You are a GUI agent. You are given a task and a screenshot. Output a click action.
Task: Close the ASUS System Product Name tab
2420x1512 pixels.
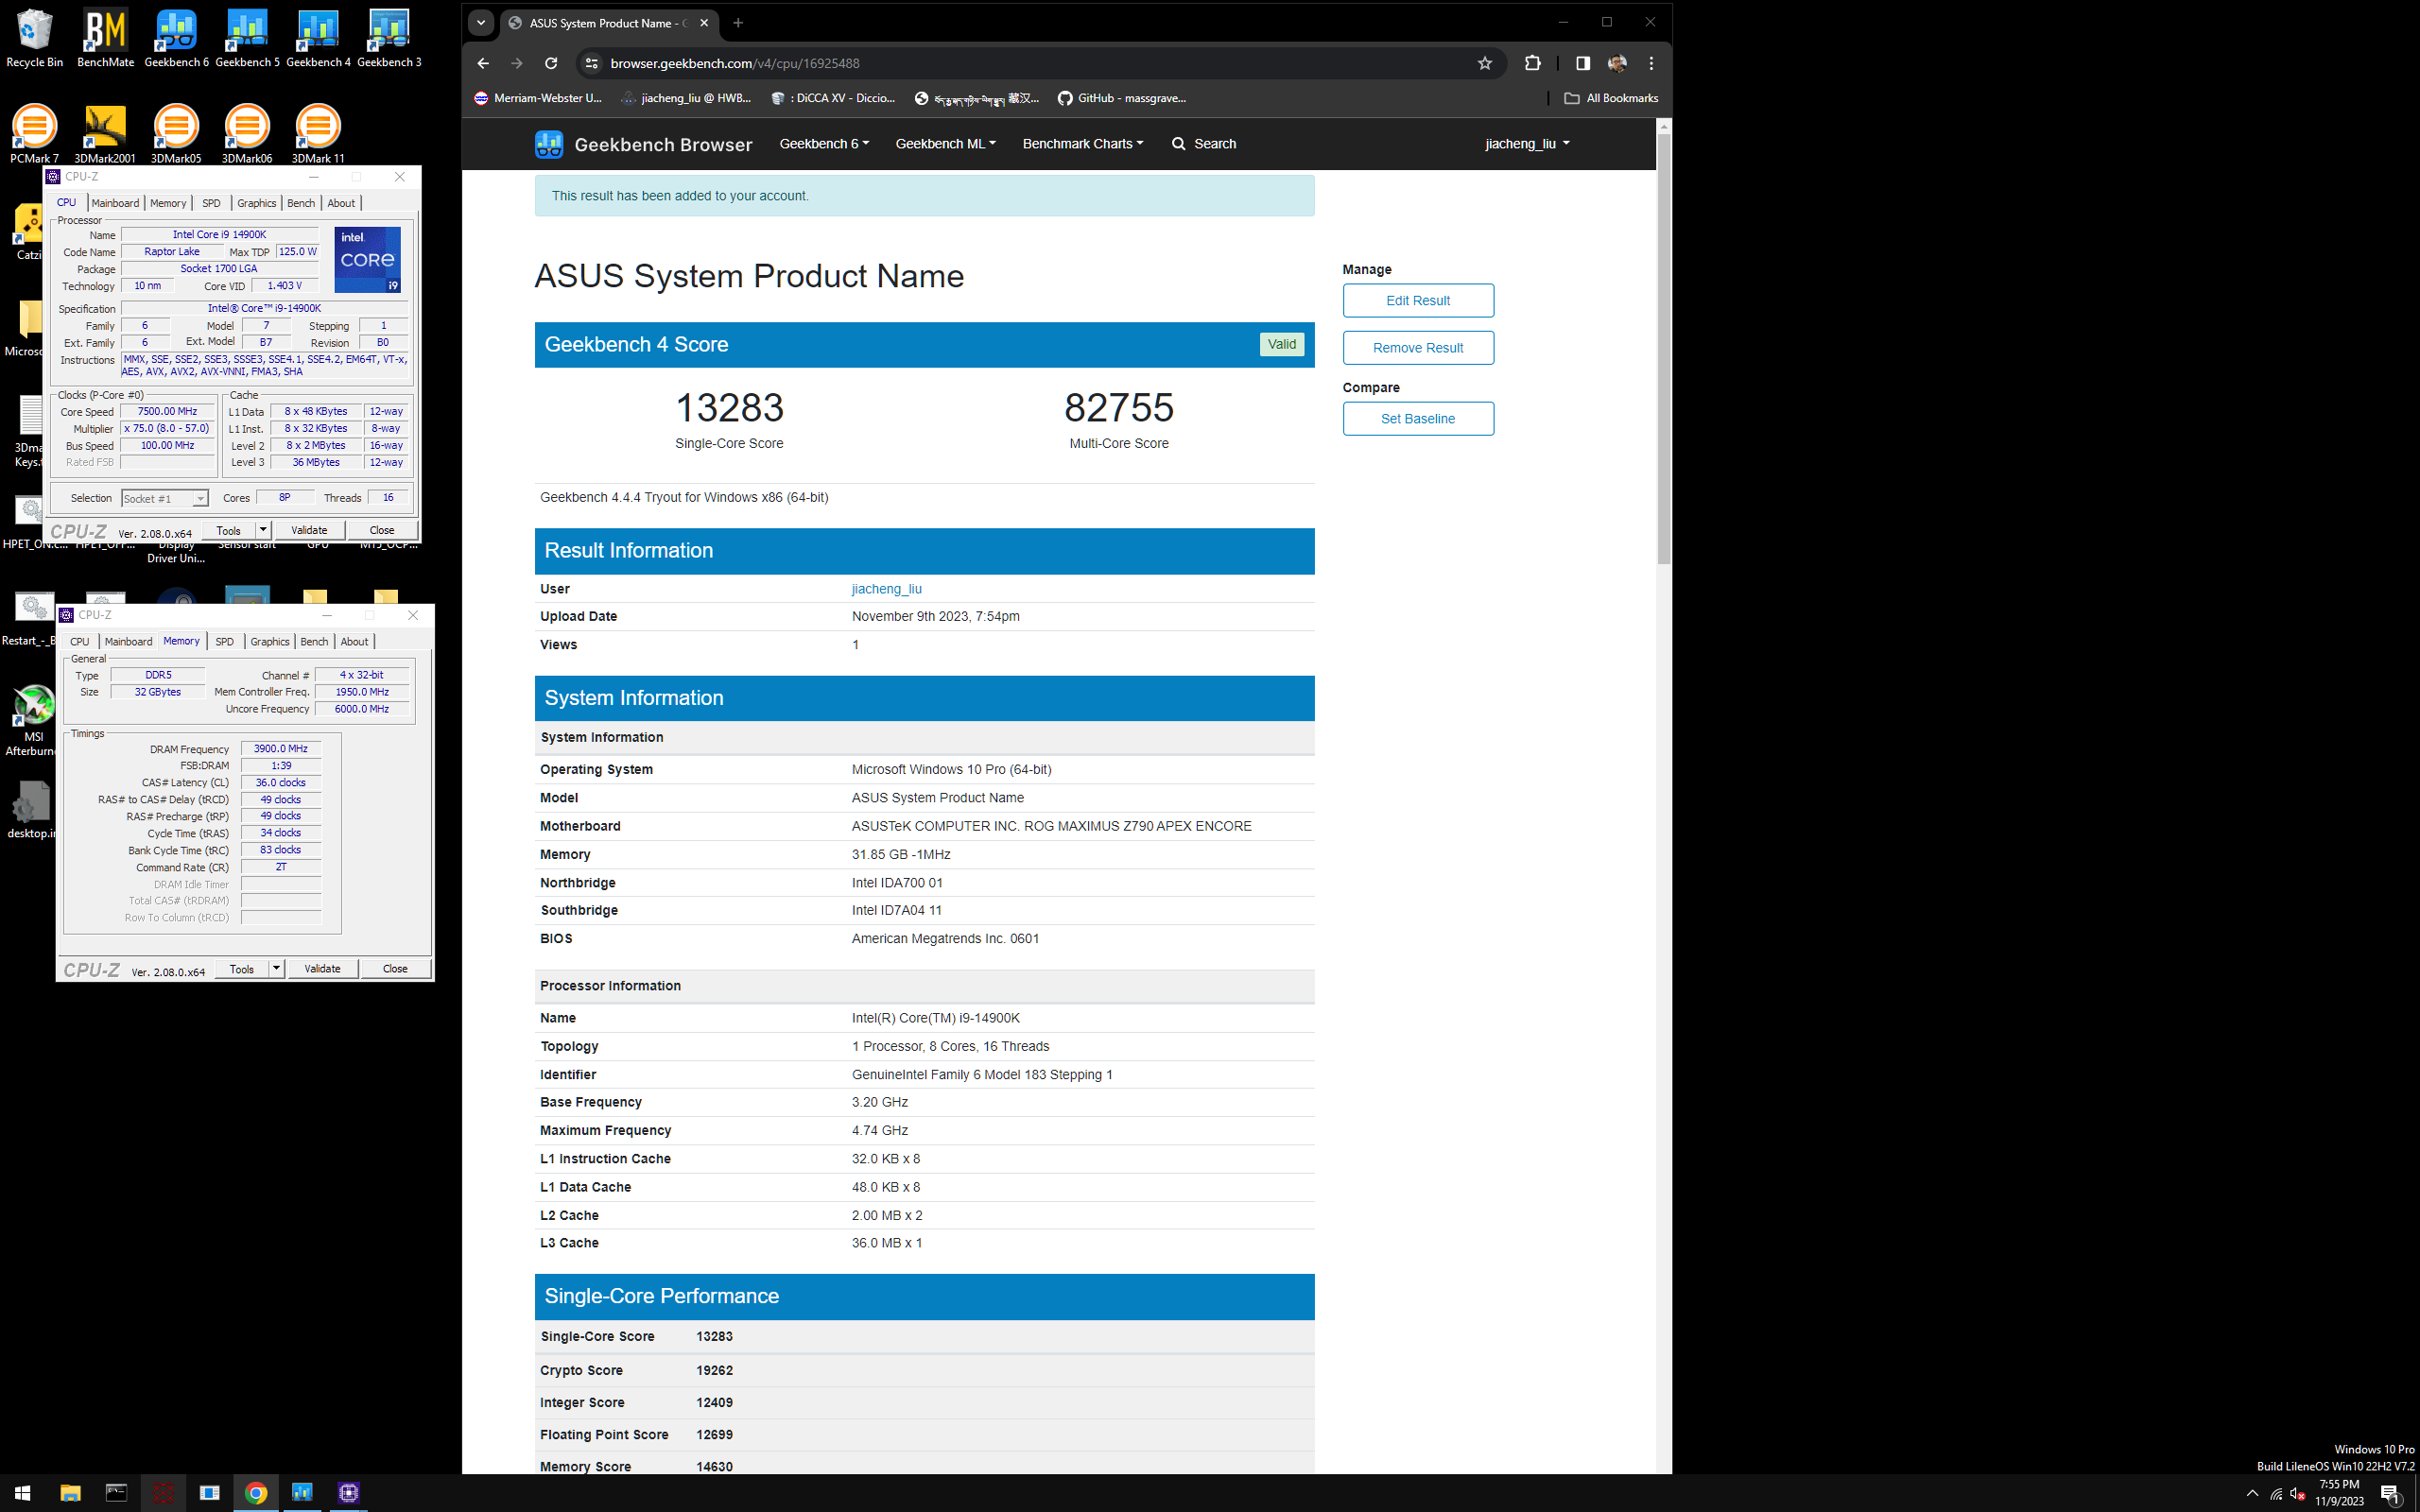(703, 22)
